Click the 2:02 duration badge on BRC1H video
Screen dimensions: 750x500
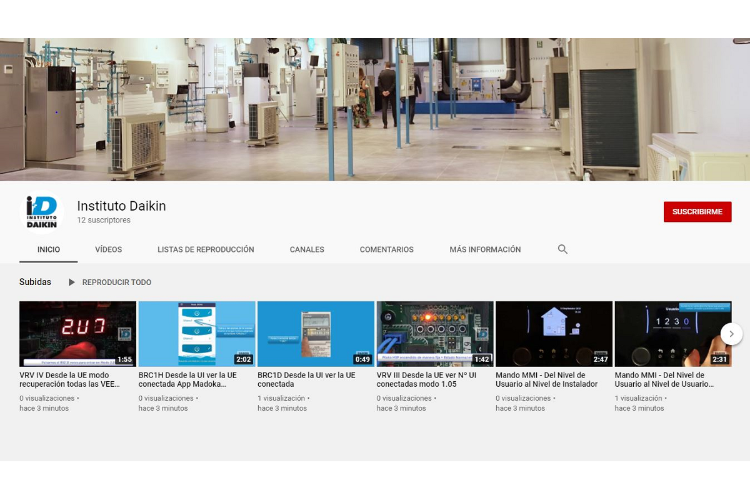click(x=243, y=359)
